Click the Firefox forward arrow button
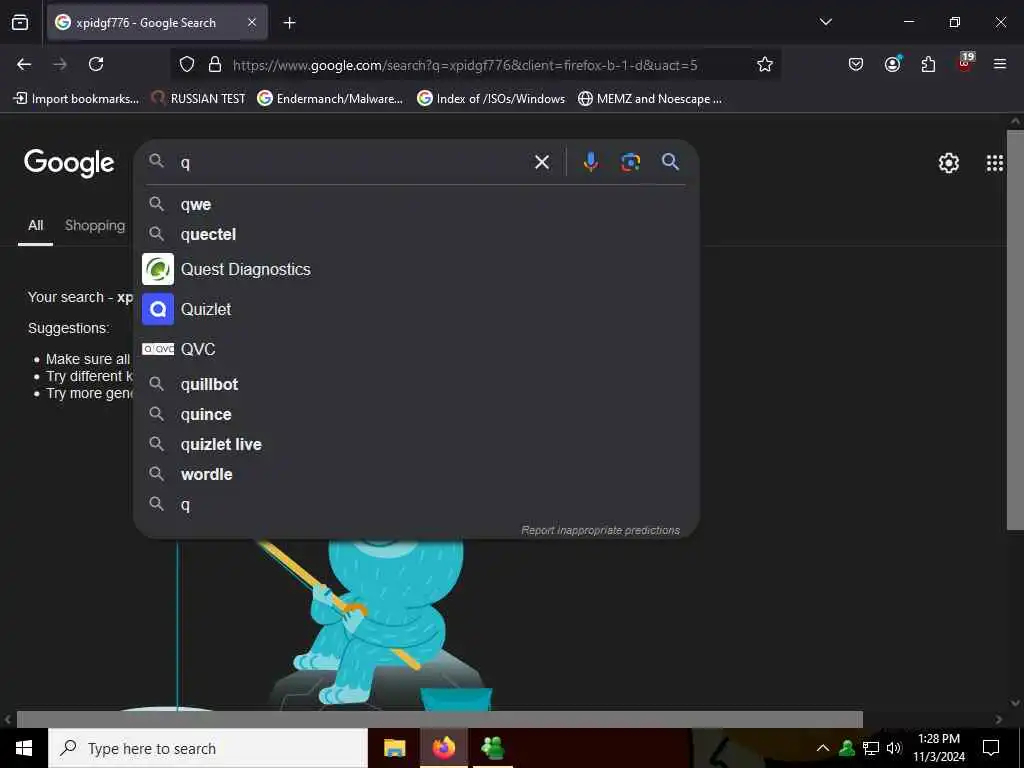 point(59,64)
